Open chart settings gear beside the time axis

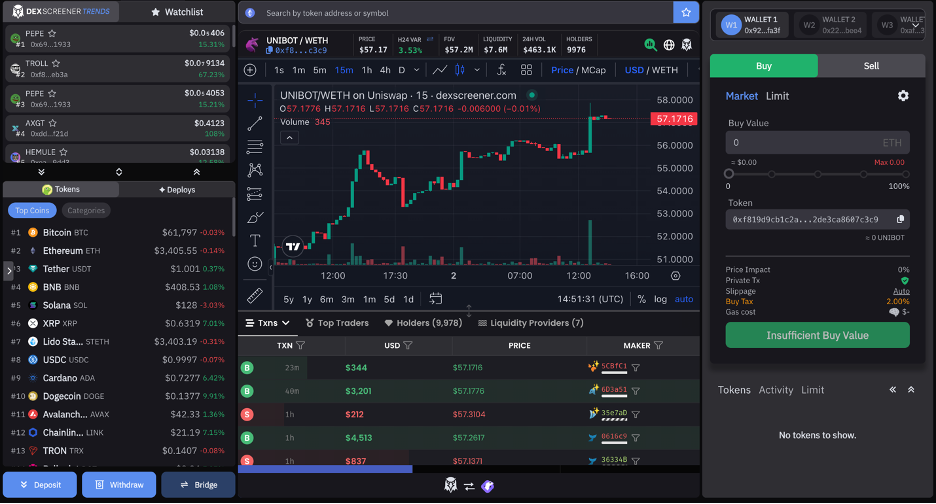pyautogui.click(x=676, y=276)
